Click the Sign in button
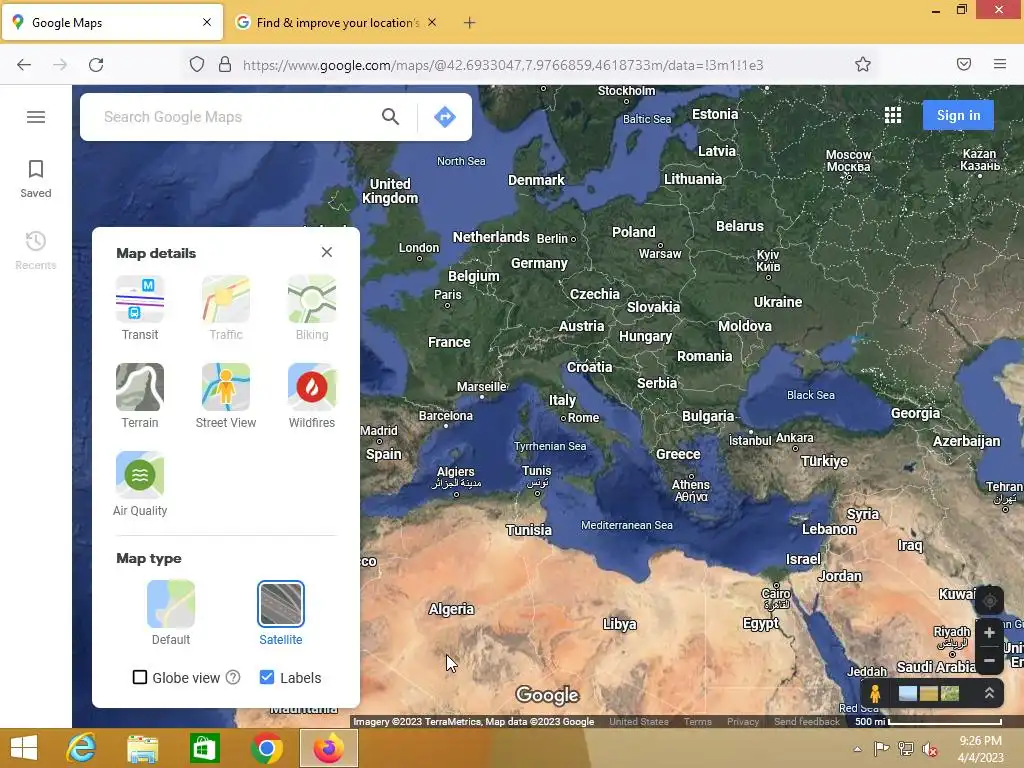1024x768 pixels. (x=958, y=116)
